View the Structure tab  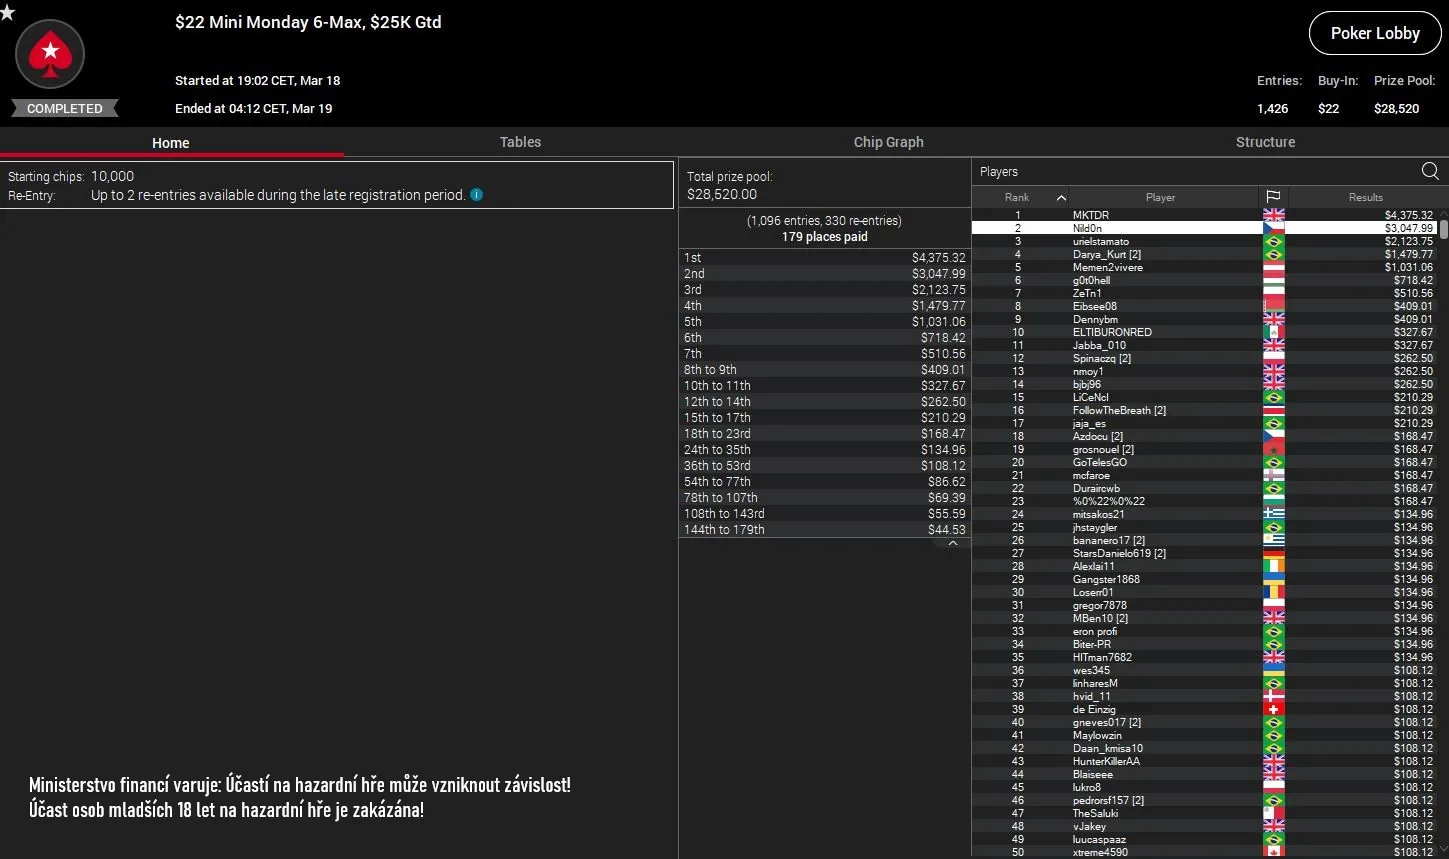[1265, 142]
